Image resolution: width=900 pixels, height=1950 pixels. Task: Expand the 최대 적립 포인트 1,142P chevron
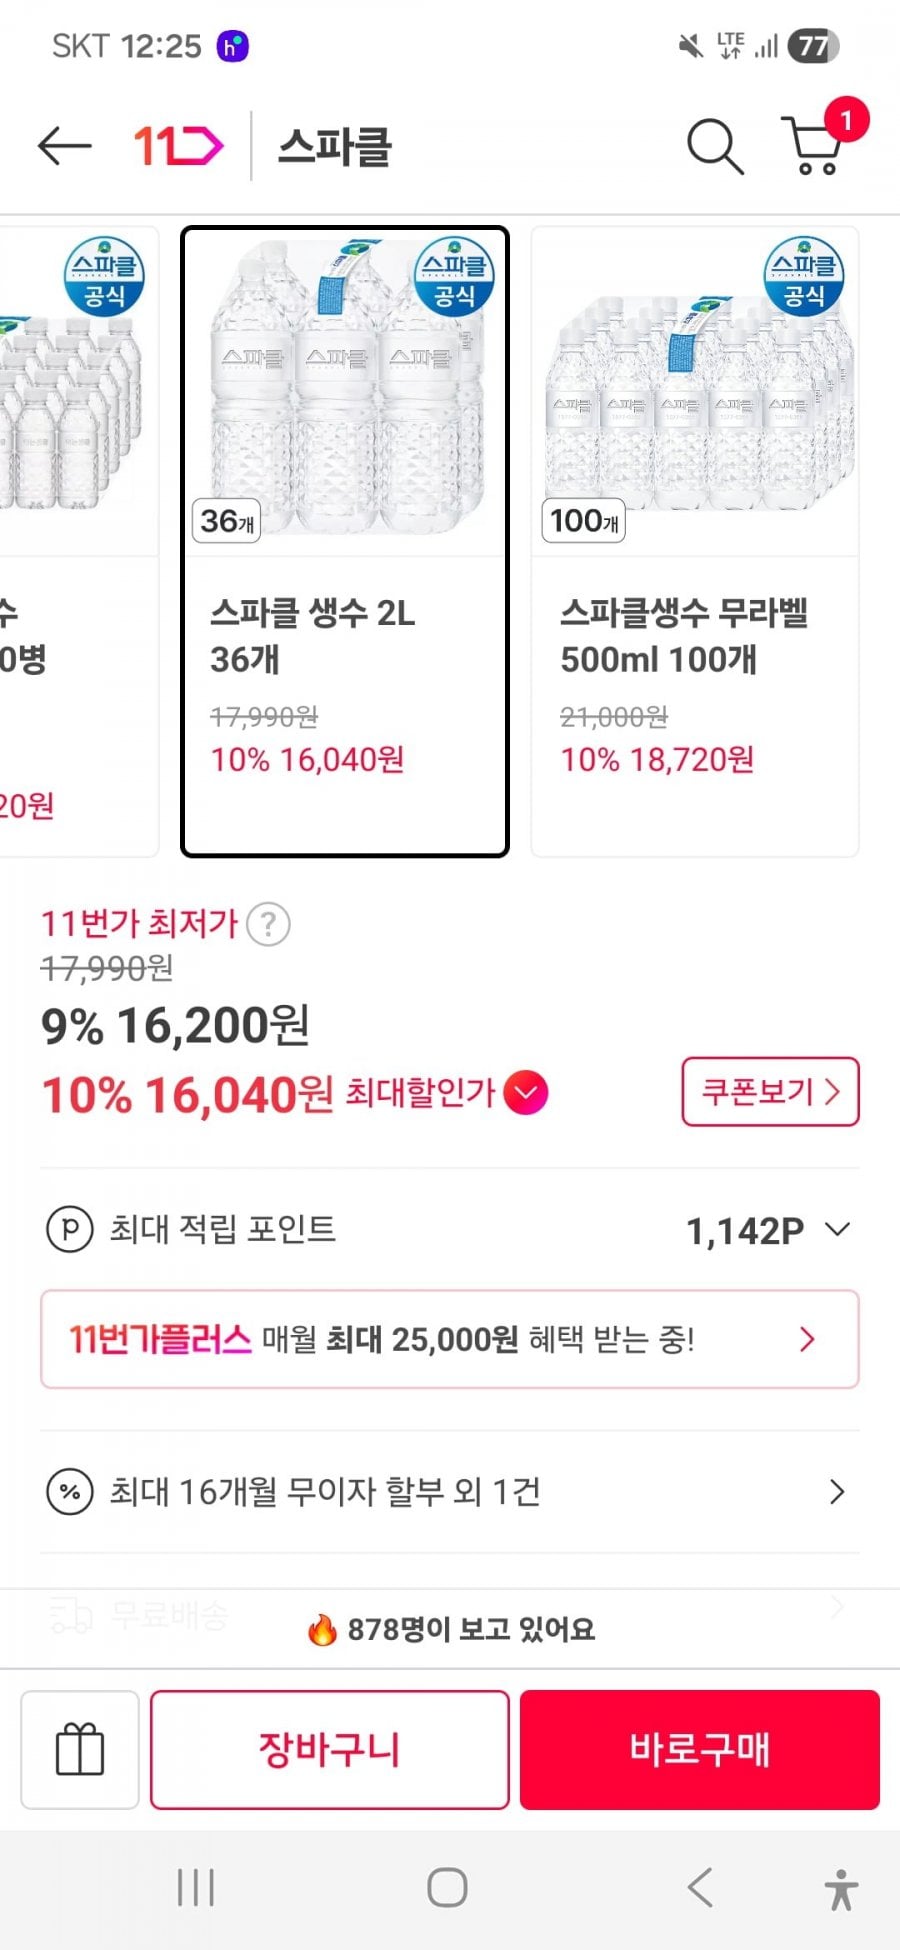pos(838,1229)
